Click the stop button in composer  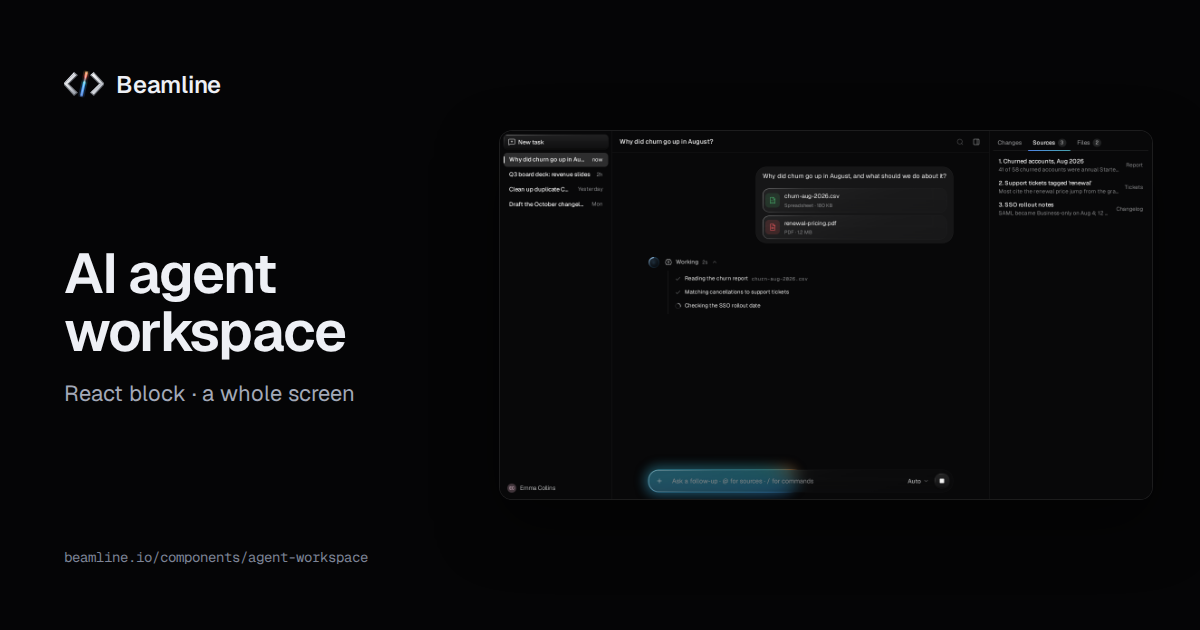(x=941, y=481)
